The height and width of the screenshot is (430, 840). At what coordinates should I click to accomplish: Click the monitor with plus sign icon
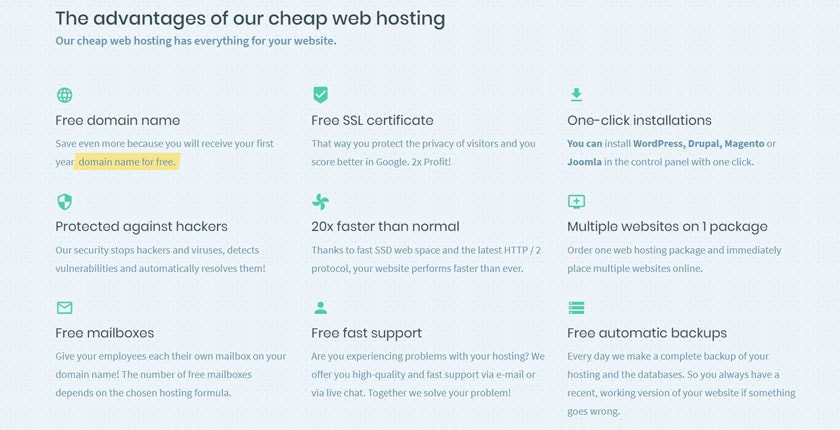click(576, 201)
